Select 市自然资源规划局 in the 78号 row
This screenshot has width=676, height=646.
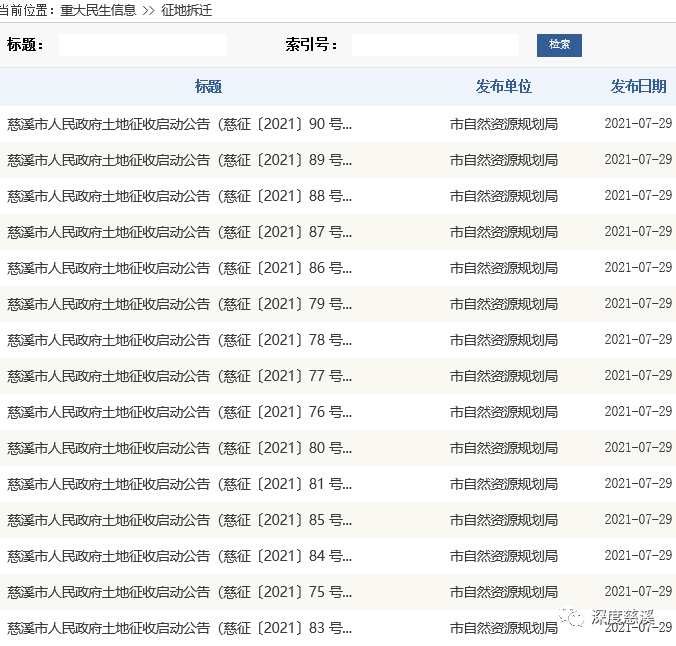point(504,340)
